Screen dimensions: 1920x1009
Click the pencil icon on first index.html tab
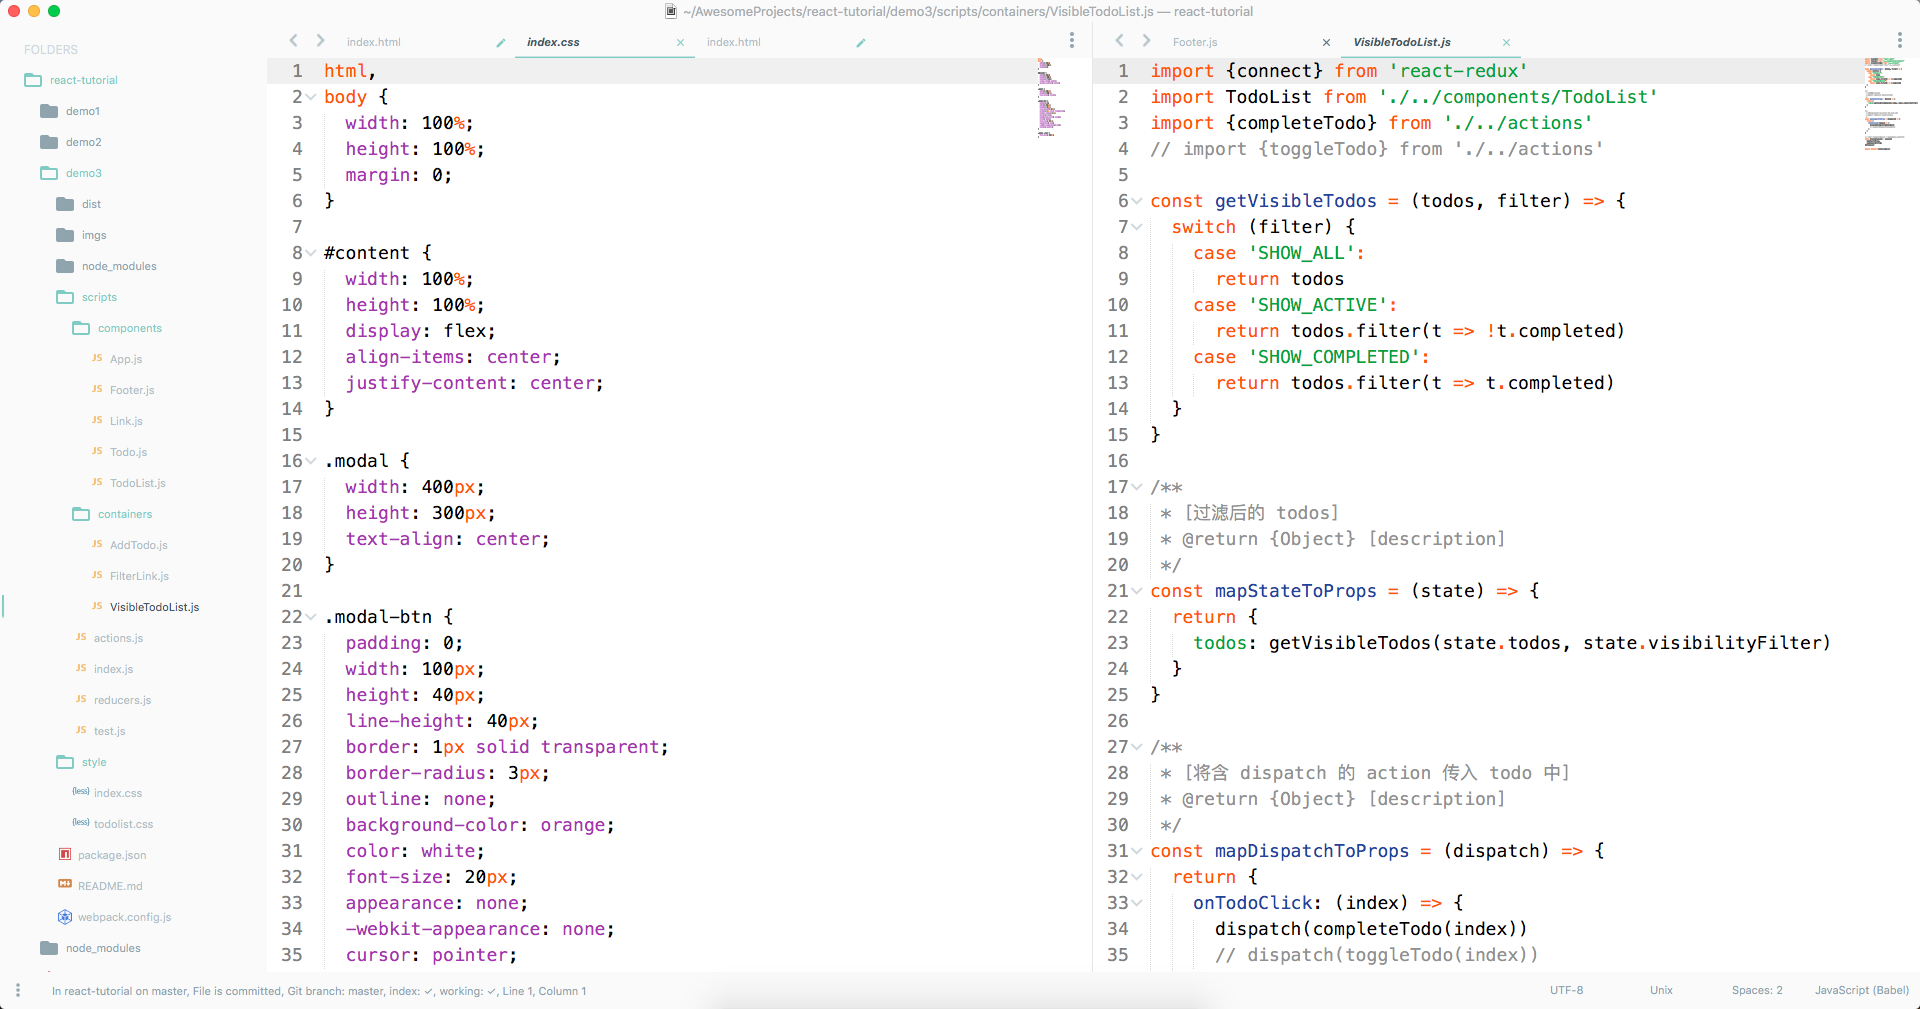coord(500,42)
